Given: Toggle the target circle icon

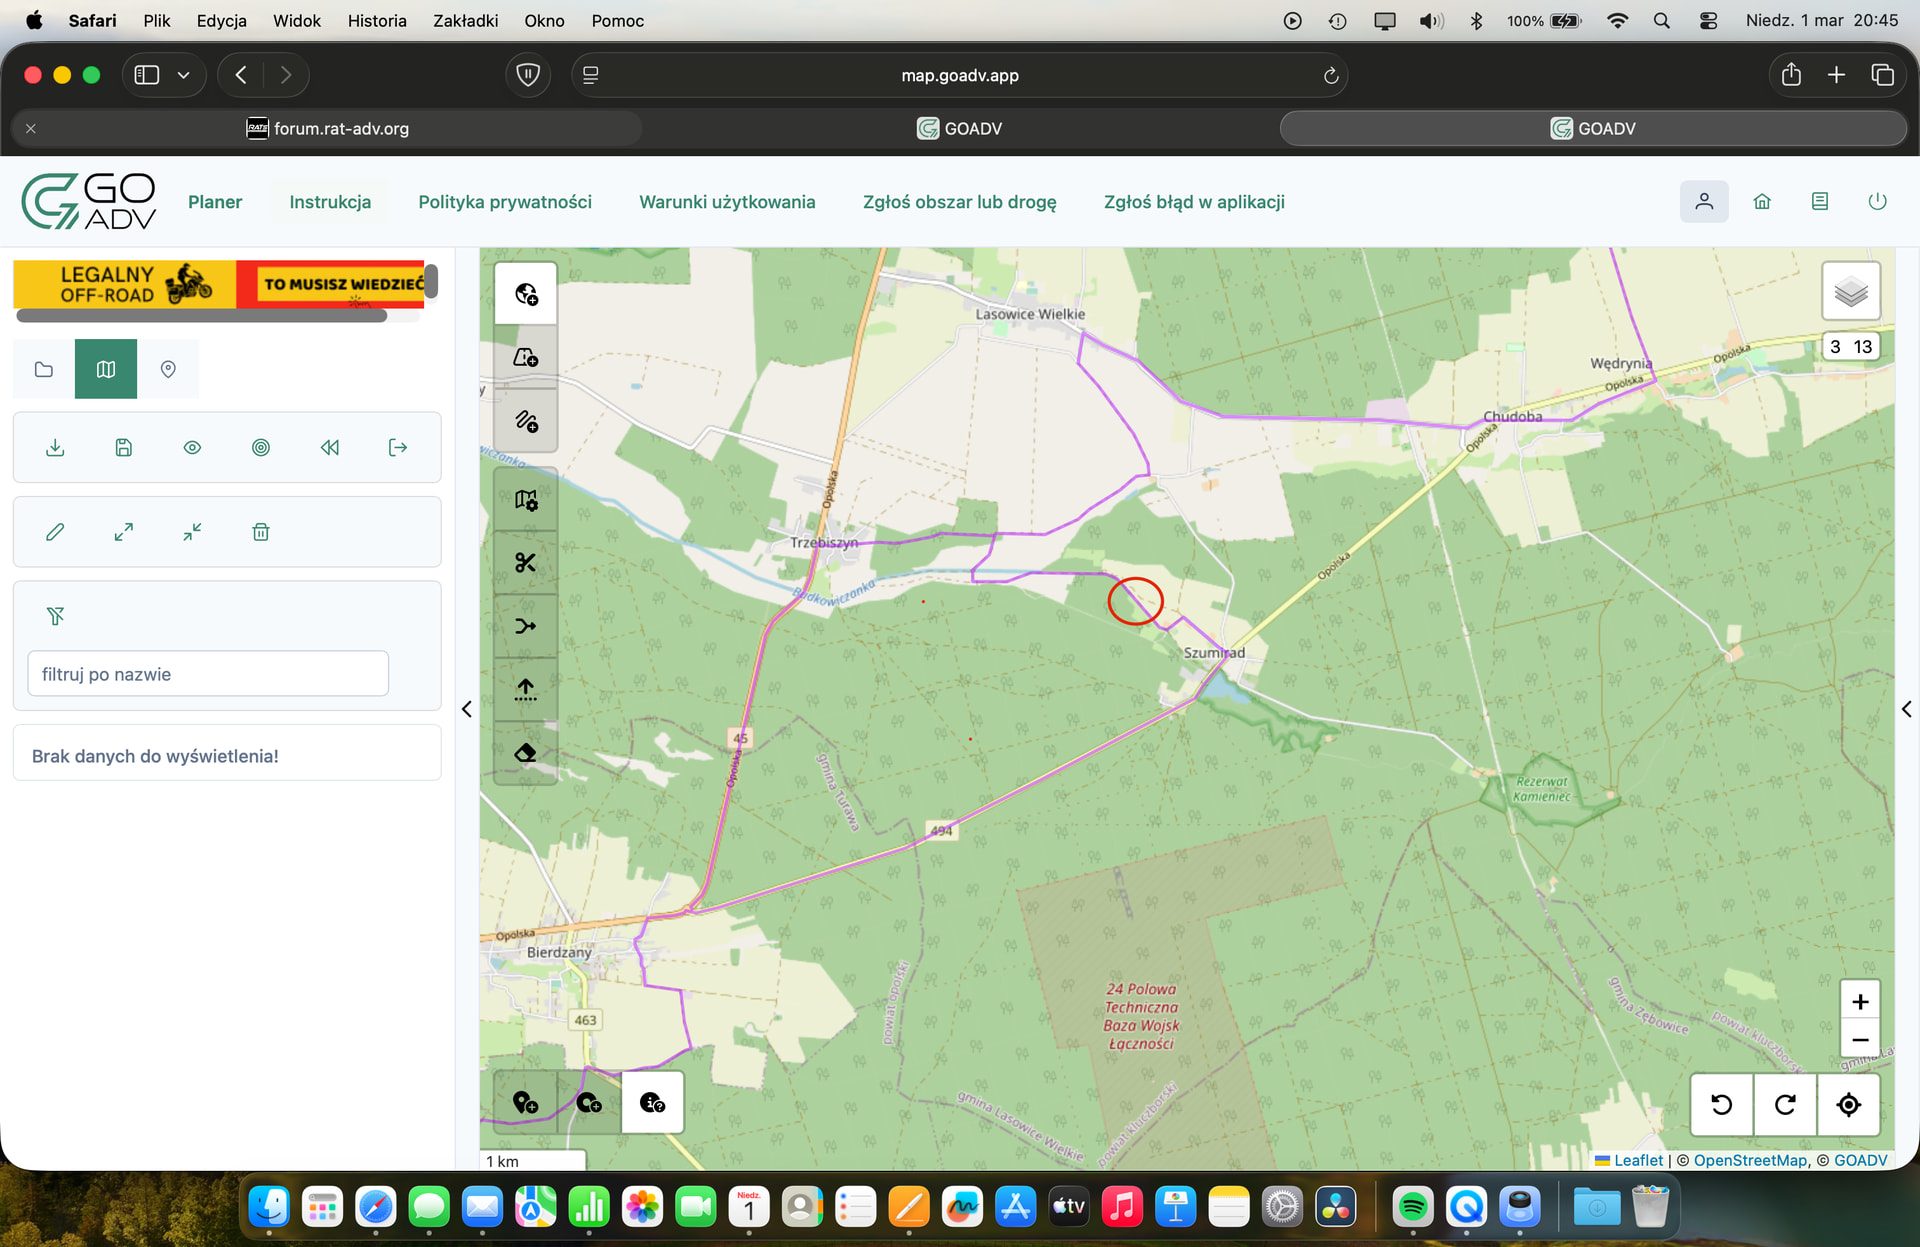Looking at the screenshot, I should [261, 447].
